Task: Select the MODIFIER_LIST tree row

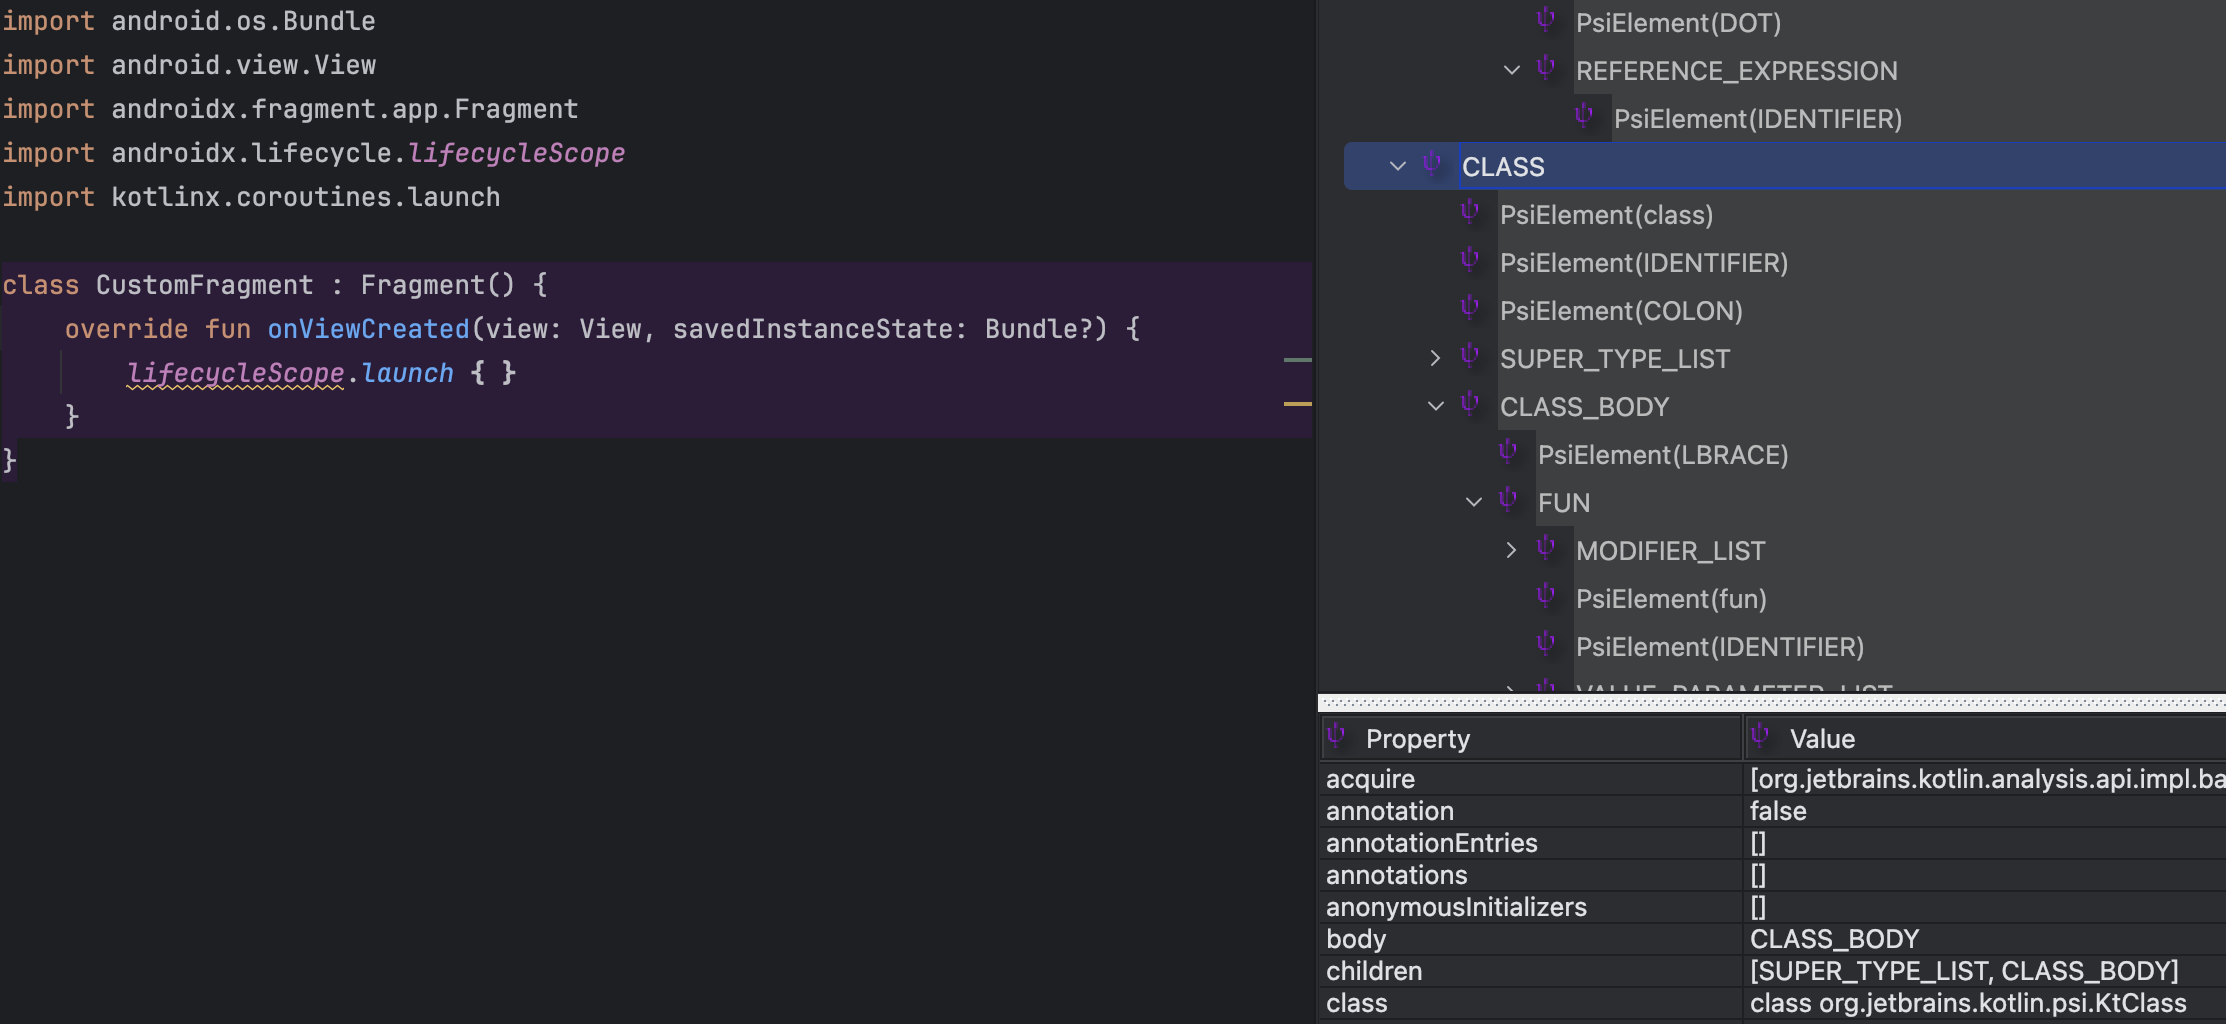Action: coord(1670,551)
